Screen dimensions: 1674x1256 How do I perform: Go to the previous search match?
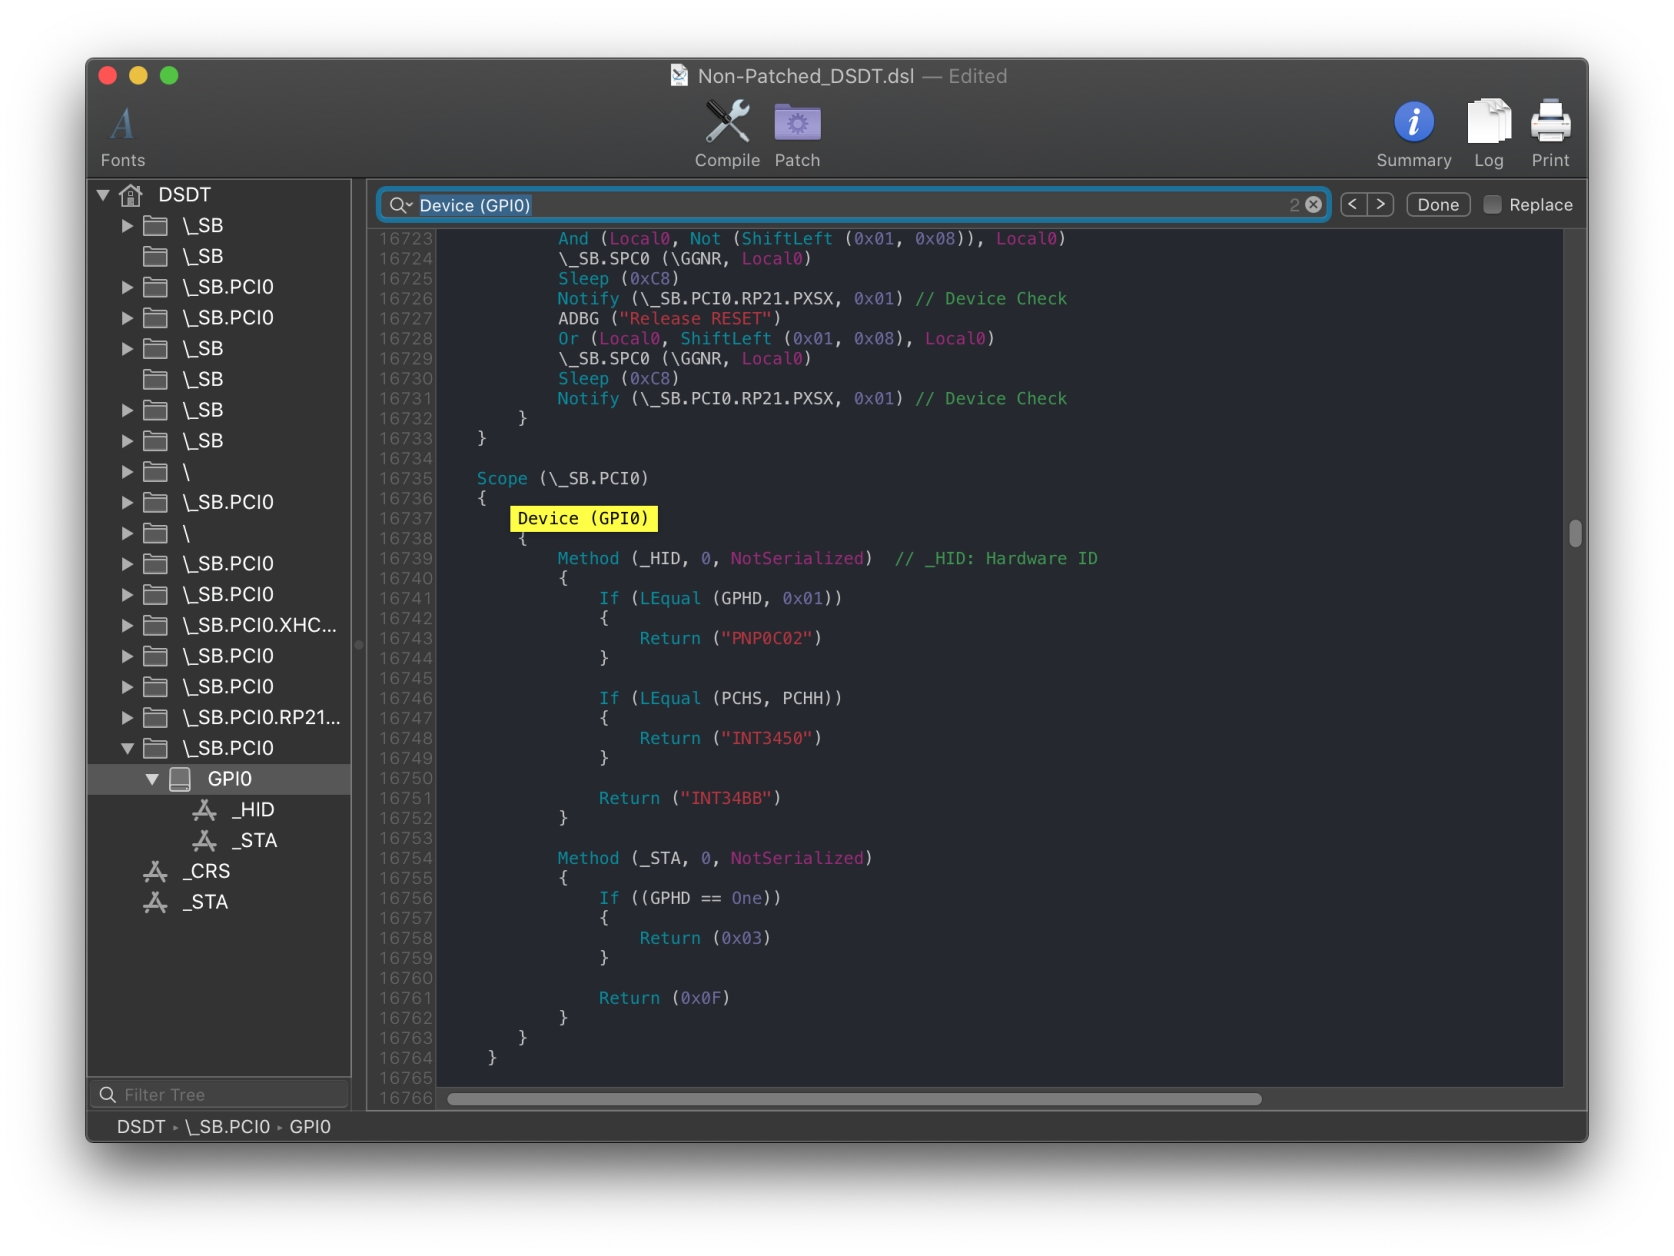click(x=1353, y=205)
